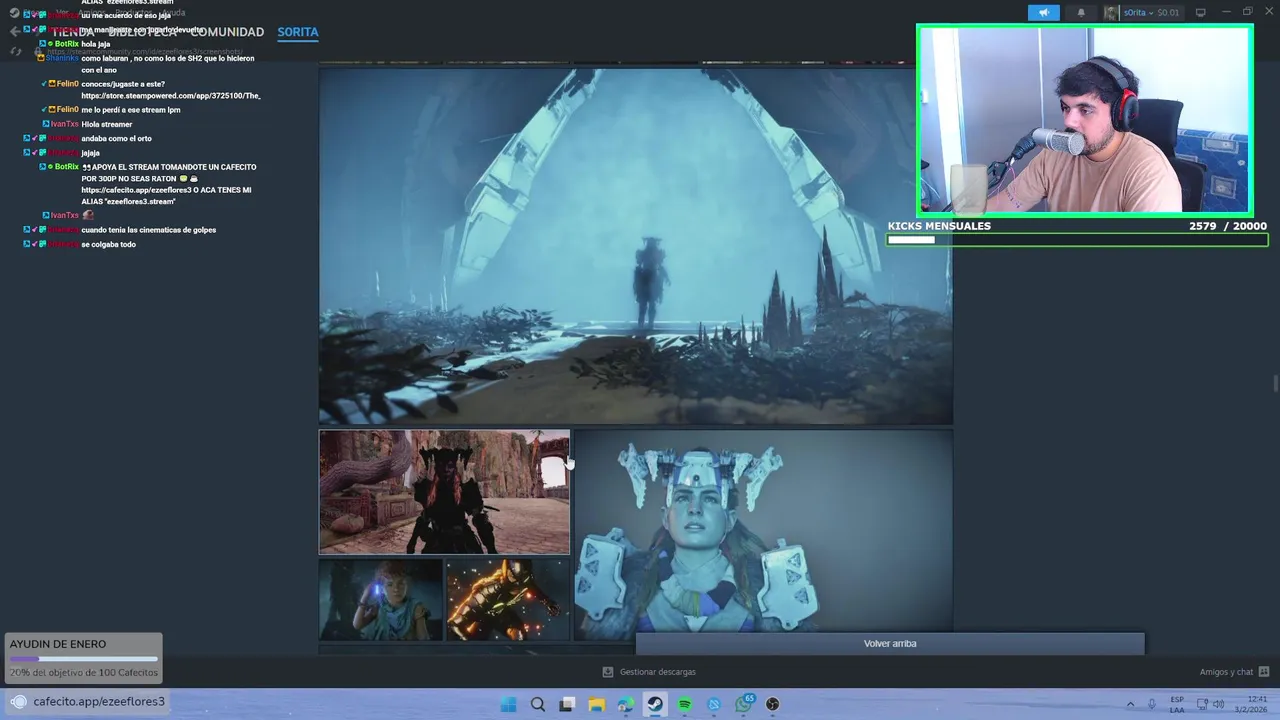This screenshot has width=1280, height=720.
Task: Click BotRix 'hola jaja' message
Action: click(96, 44)
